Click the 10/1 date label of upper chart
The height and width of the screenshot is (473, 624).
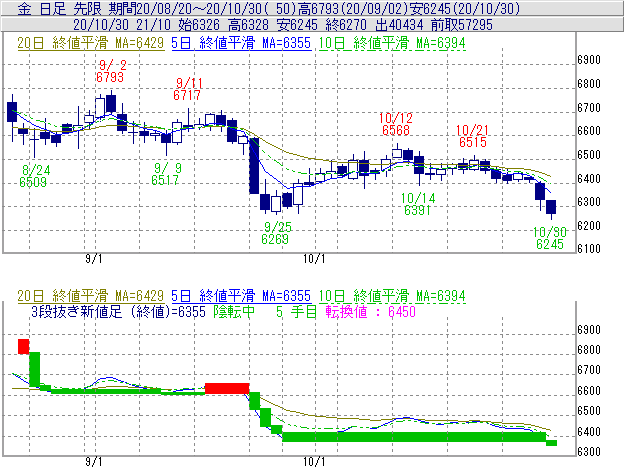point(314,259)
